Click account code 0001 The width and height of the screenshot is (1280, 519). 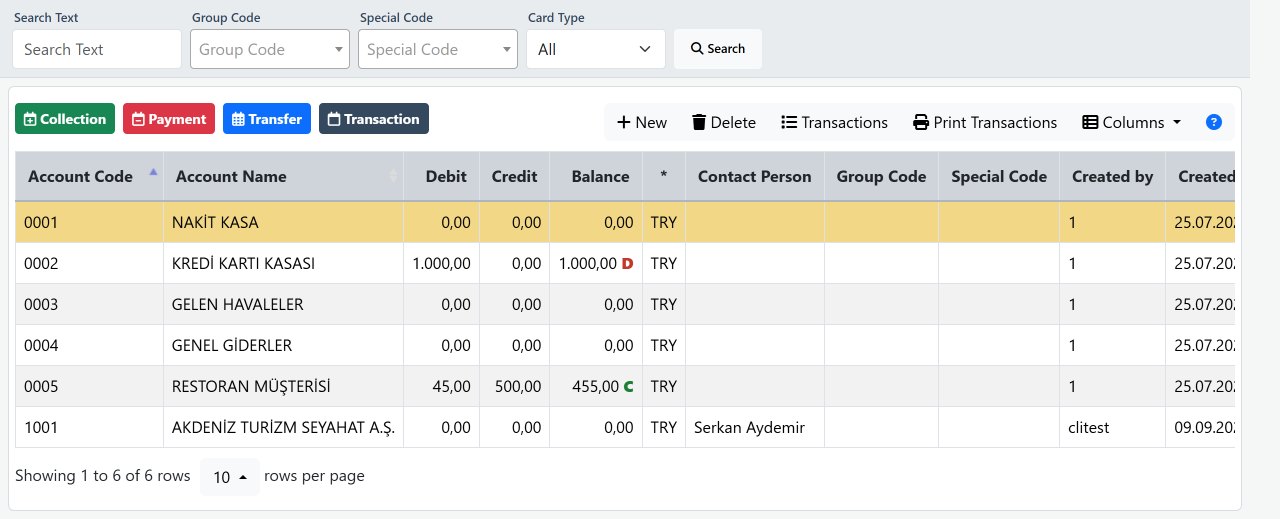tap(41, 222)
